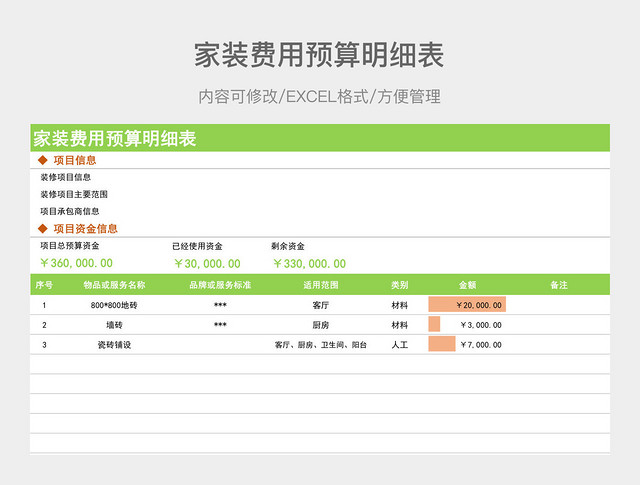Click the 品牌或服务标准 column header

tap(220, 285)
